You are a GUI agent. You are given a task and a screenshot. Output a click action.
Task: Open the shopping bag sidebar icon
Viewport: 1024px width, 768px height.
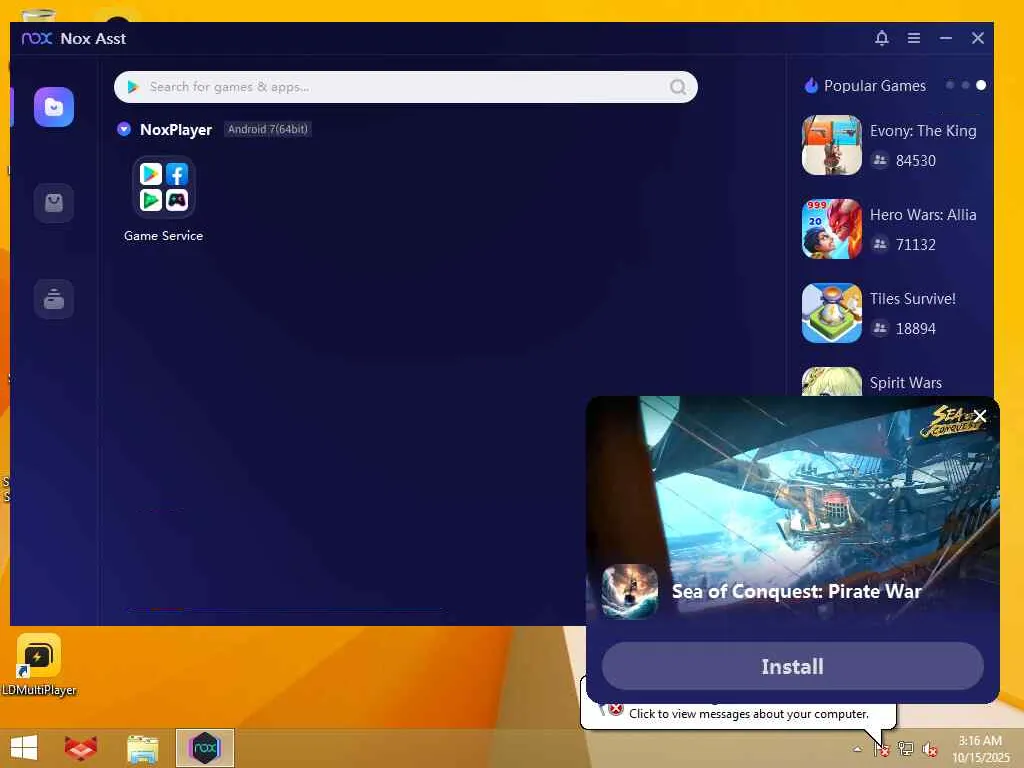click(x=54, y=203)
